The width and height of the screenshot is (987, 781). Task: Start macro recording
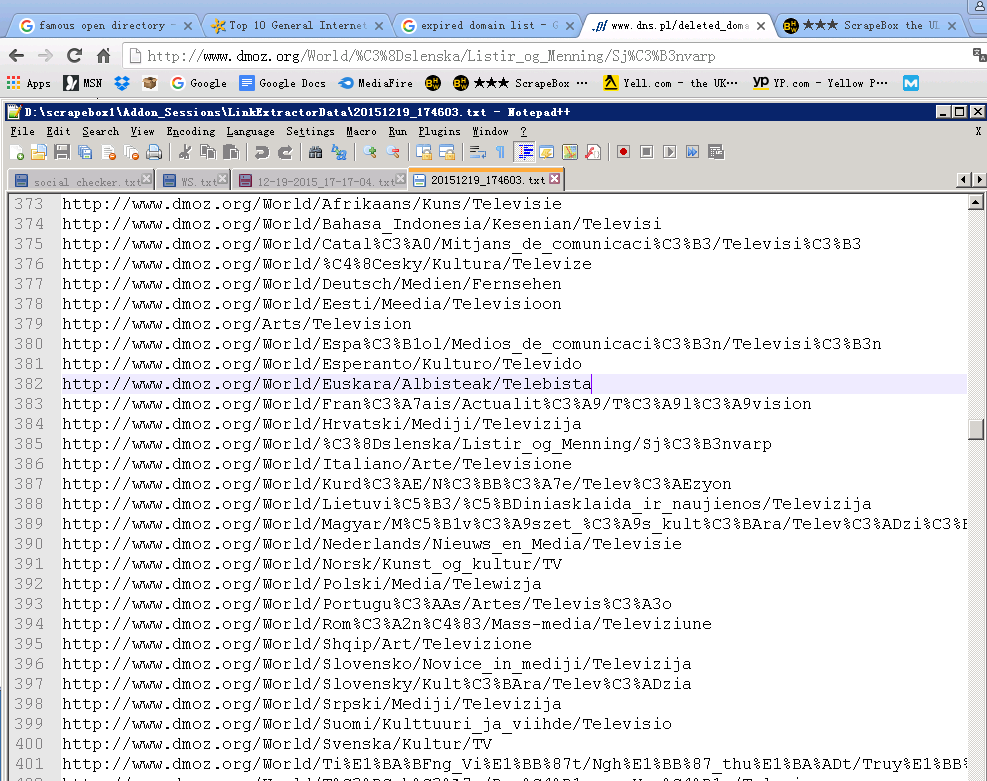click(x=623, y=152)
